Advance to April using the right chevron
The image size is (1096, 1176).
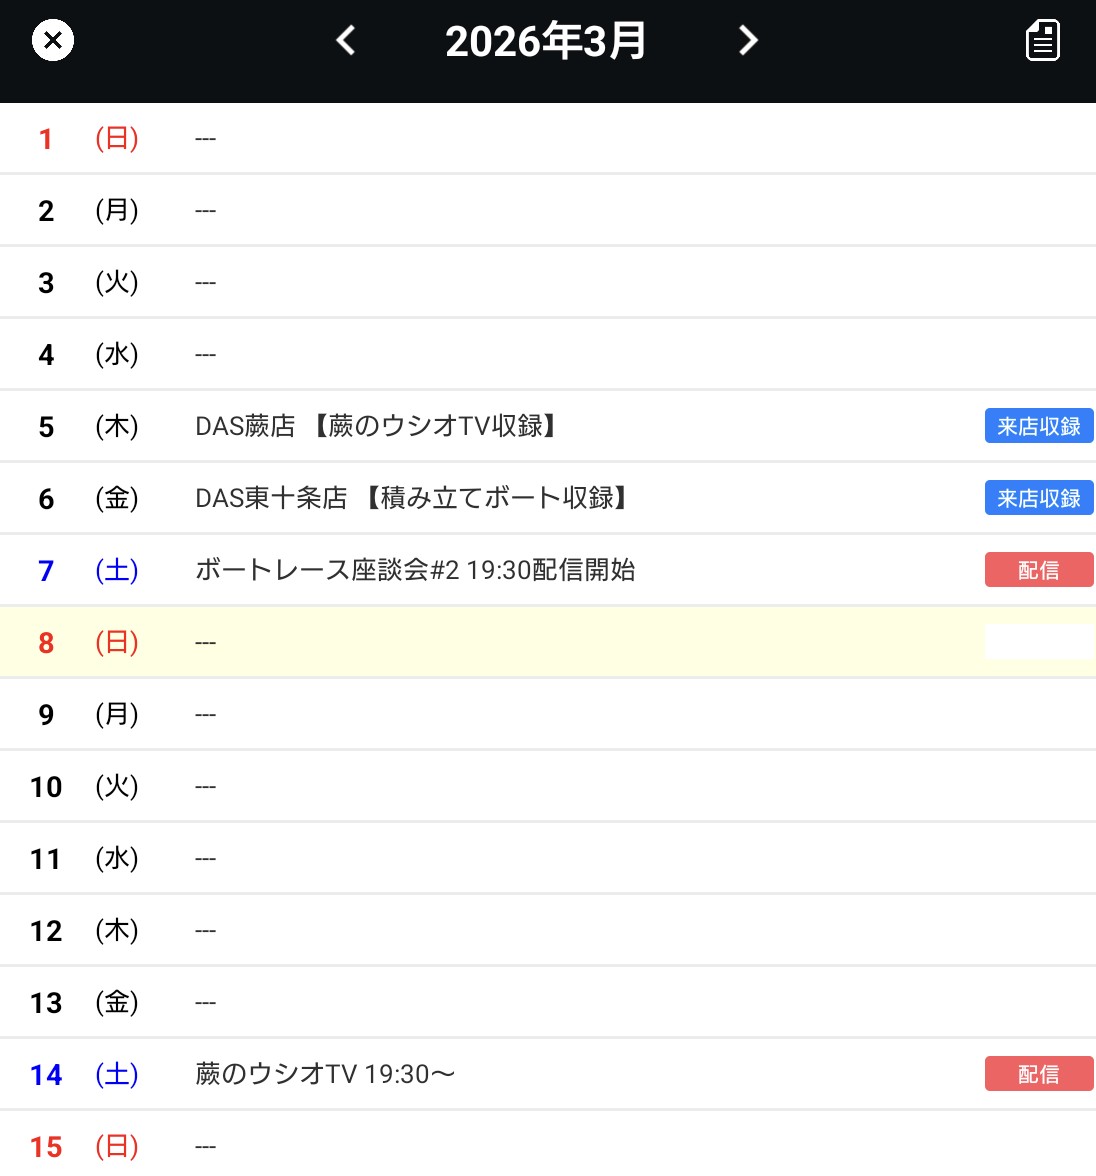click(747, 40)
